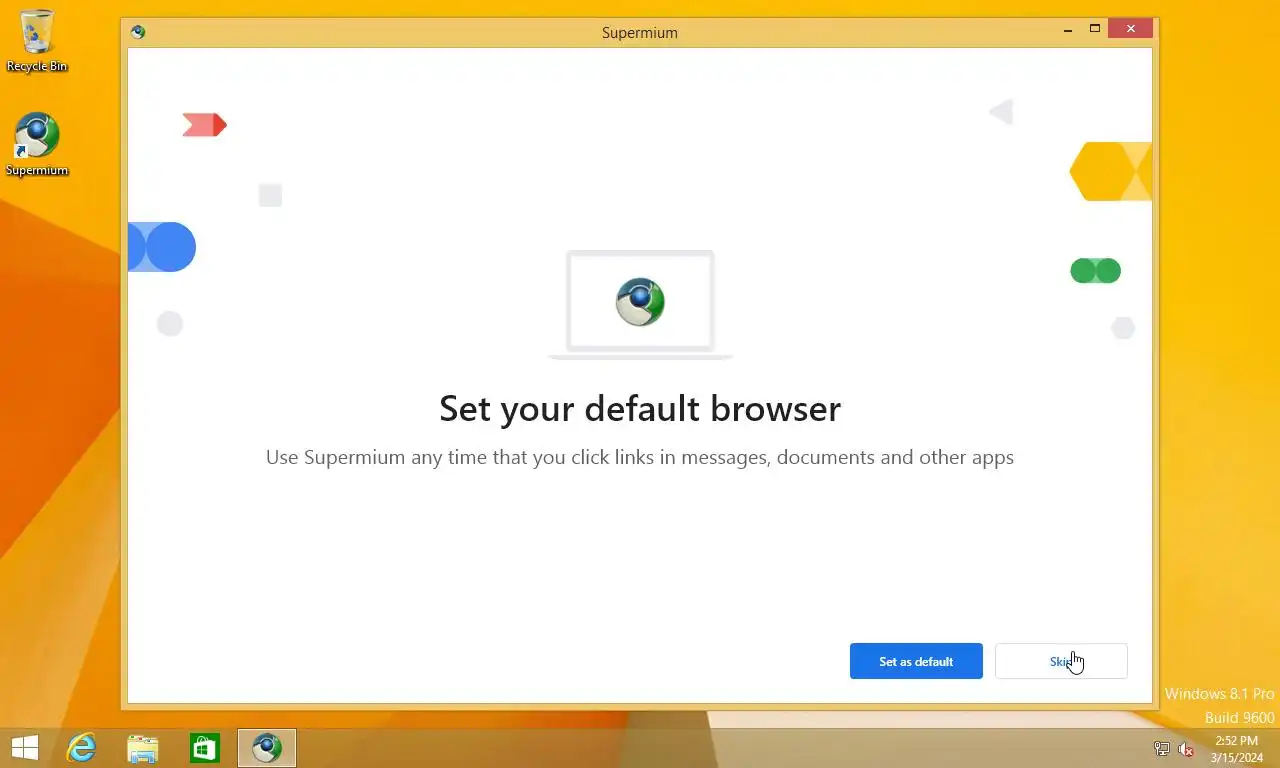
Task: Open the Recycle Bin desktop icon
Action: tap(37, 41)
